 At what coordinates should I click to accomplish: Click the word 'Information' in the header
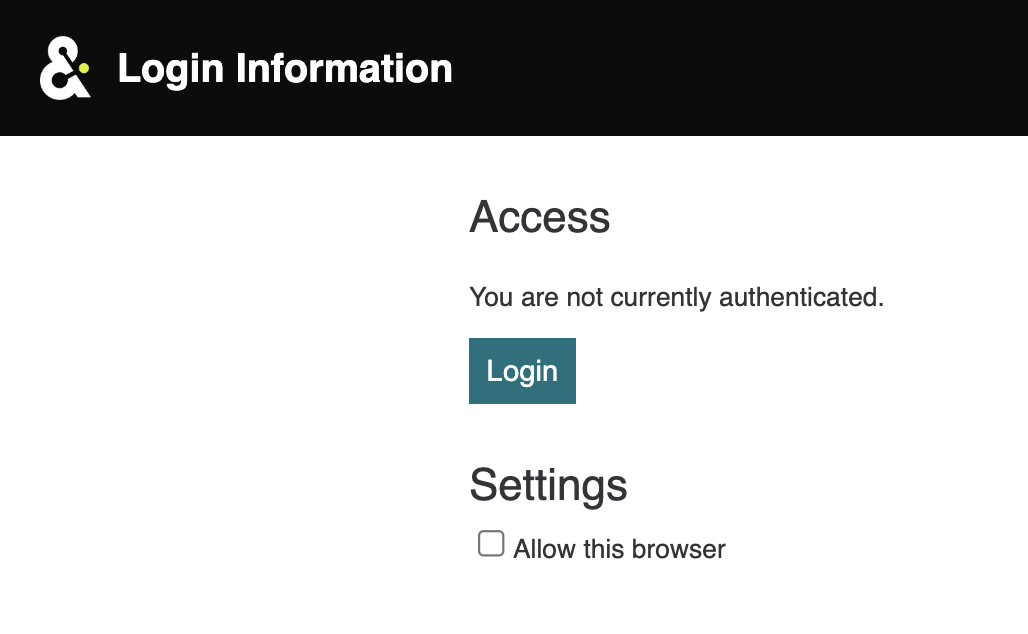[344, 69]
